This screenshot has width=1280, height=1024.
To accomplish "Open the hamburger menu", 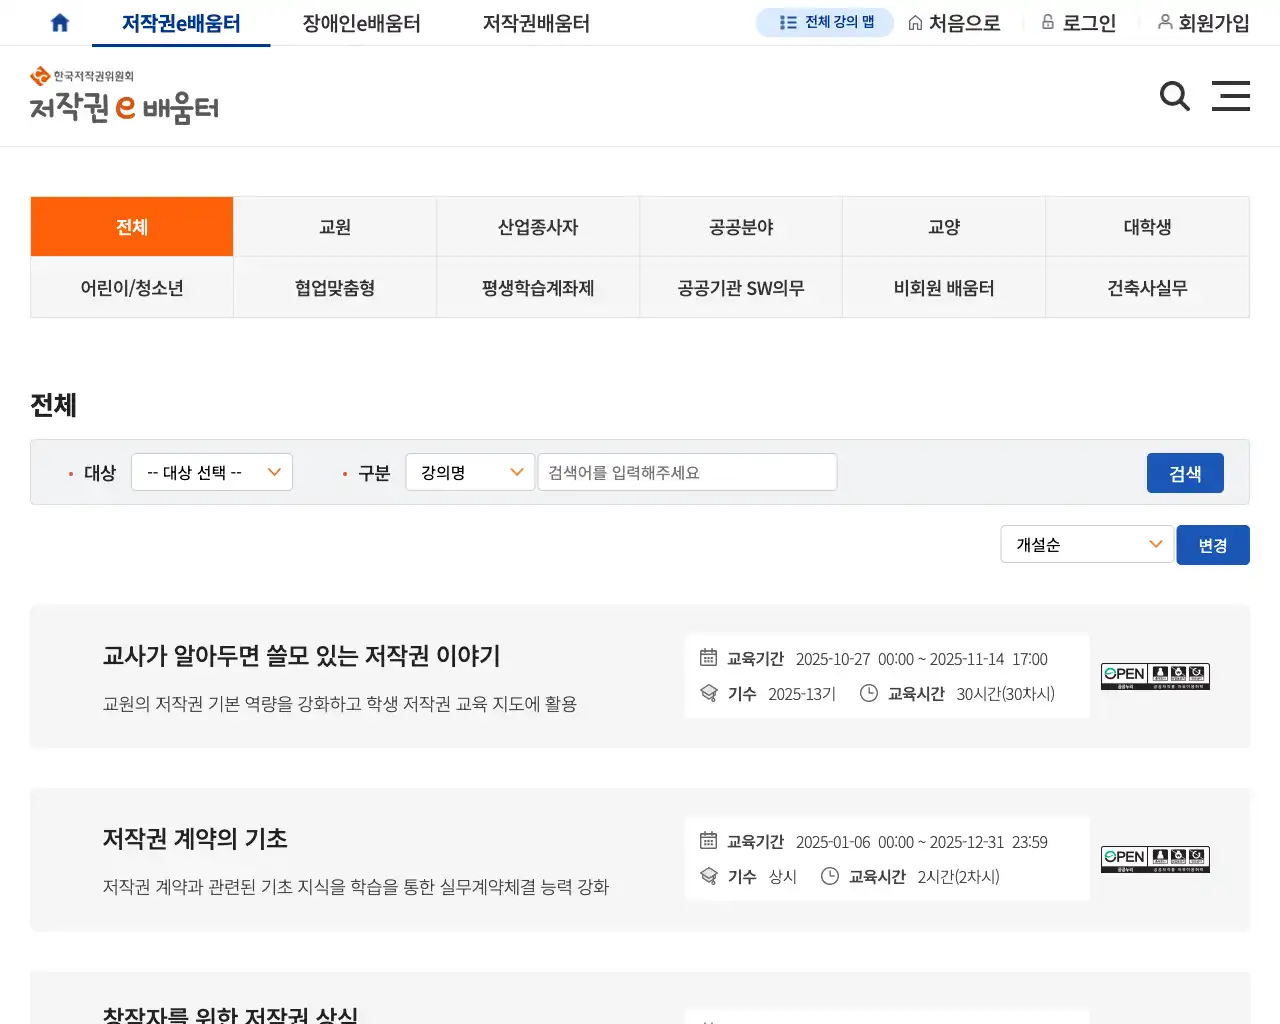I will pos(1231,96).
